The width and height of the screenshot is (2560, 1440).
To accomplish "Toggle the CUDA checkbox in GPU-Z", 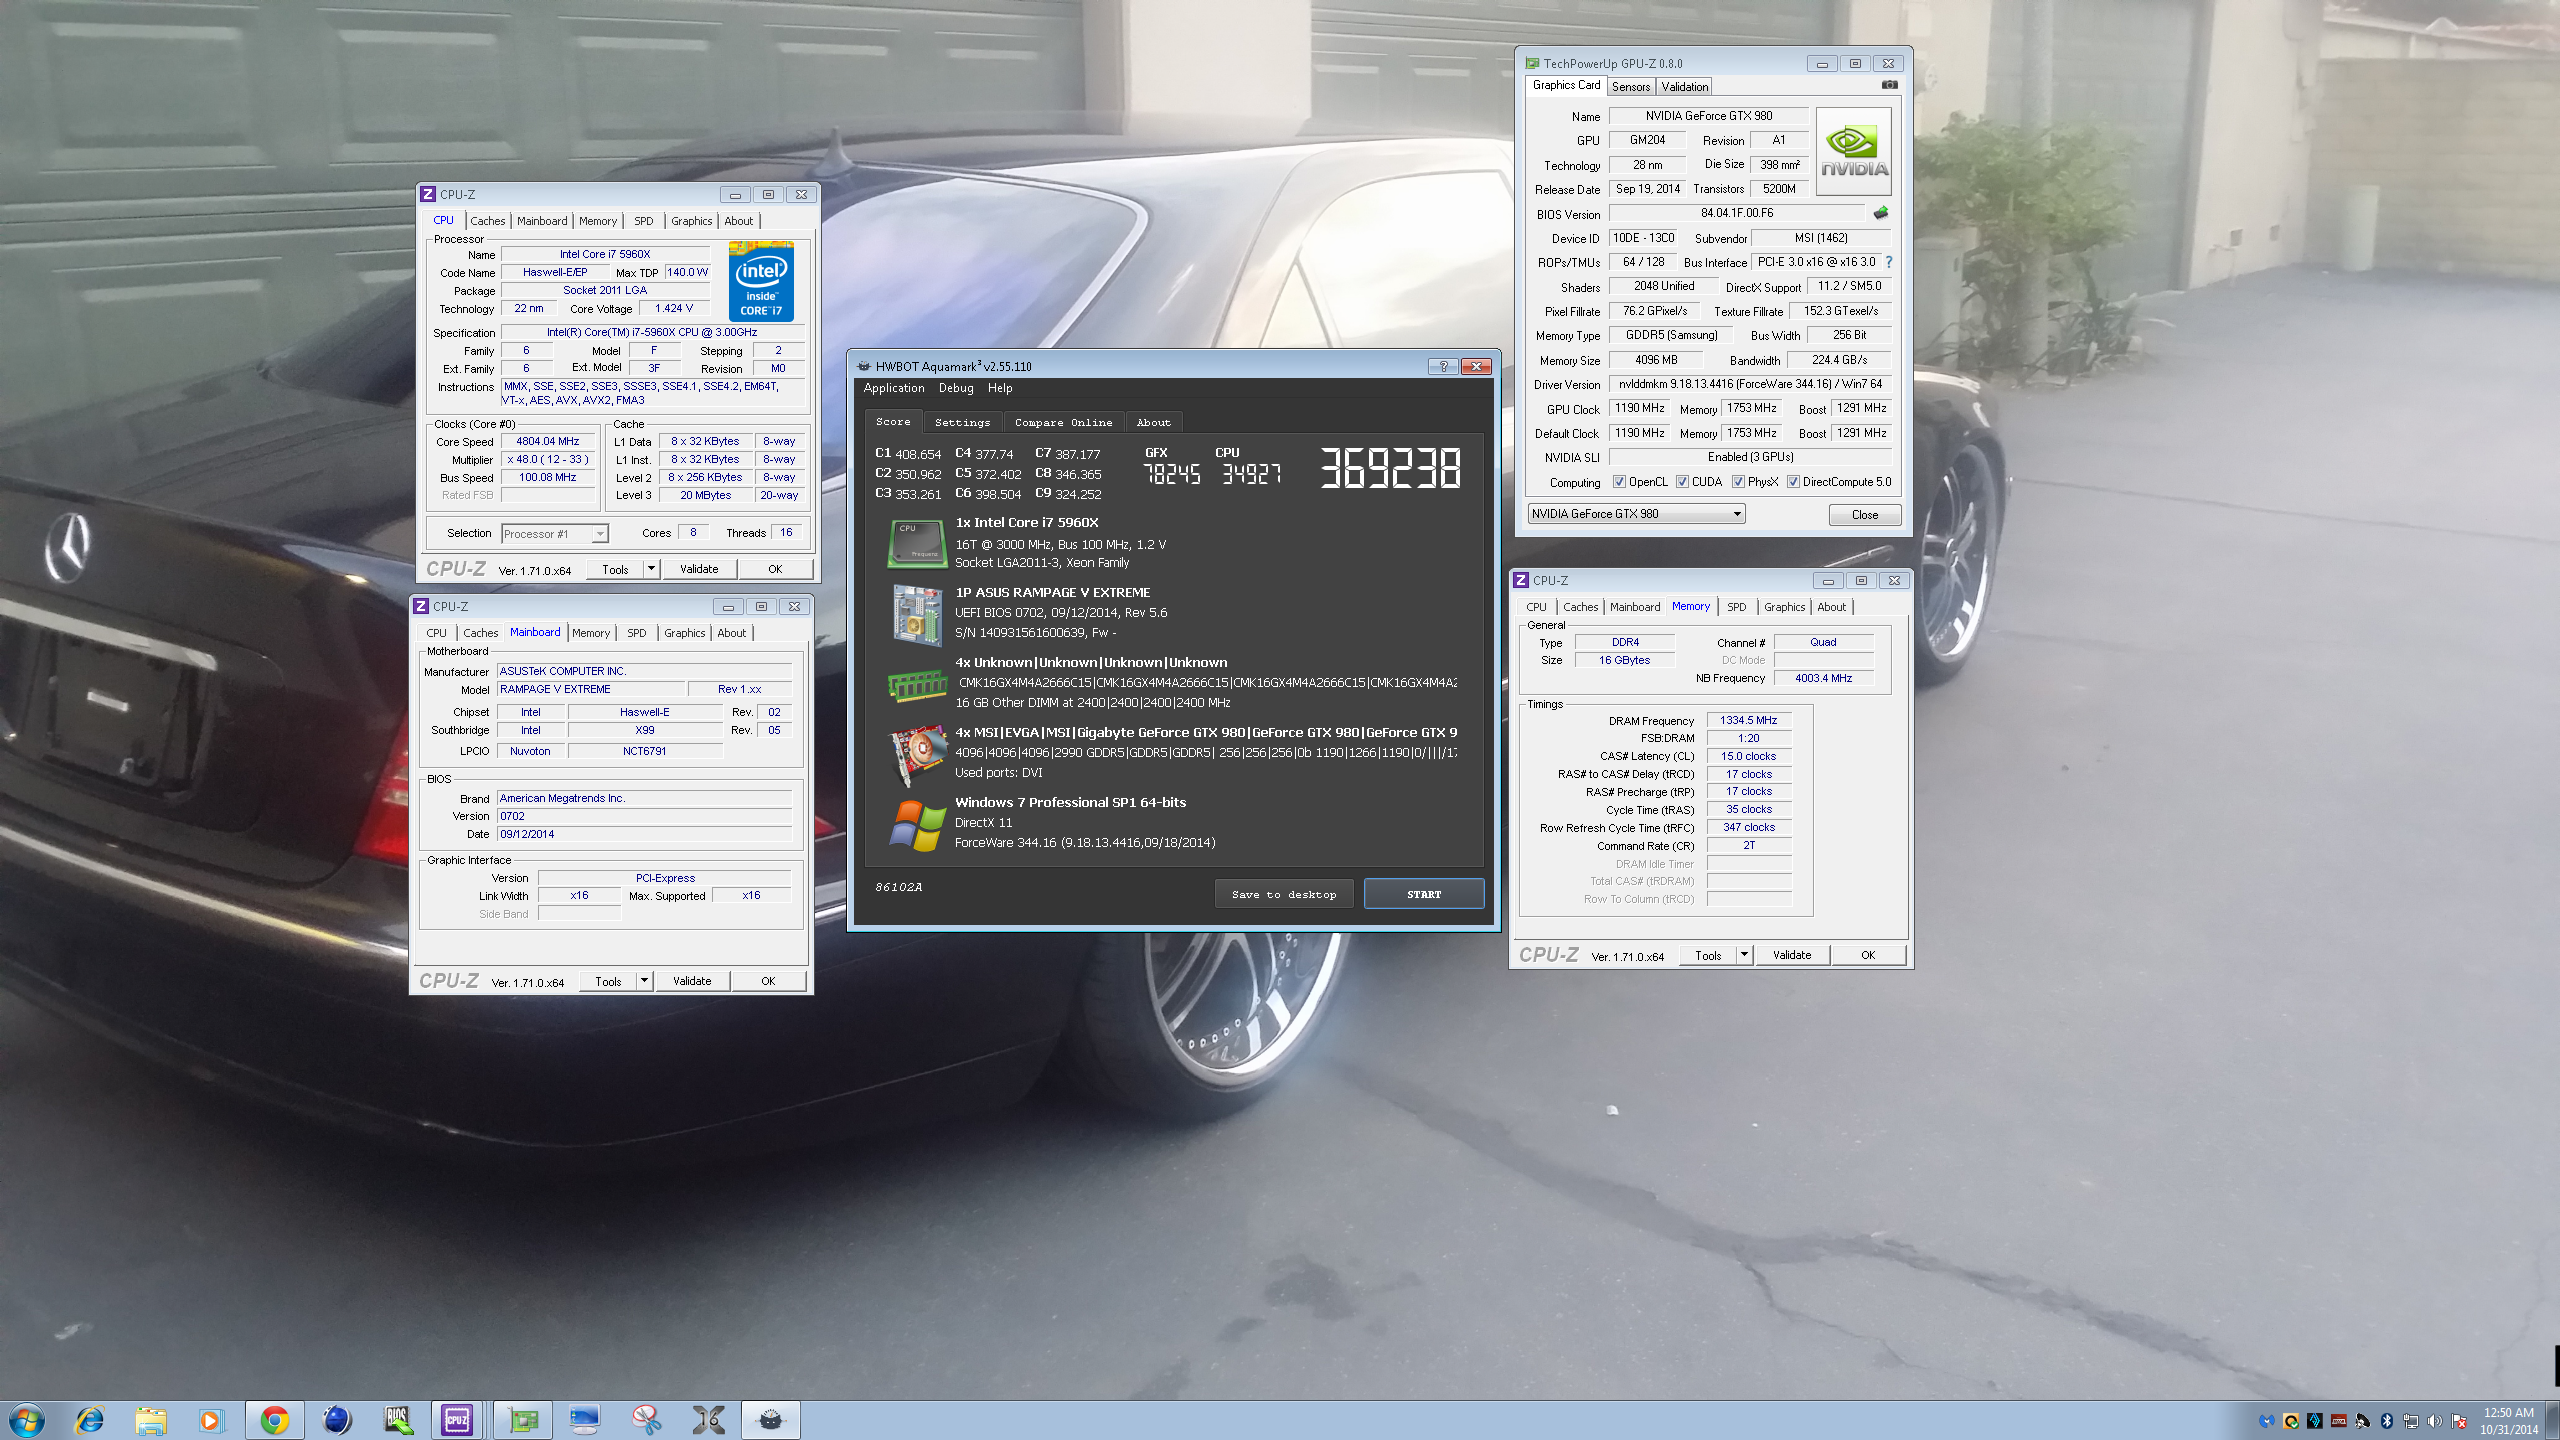I will [1683, 482].
